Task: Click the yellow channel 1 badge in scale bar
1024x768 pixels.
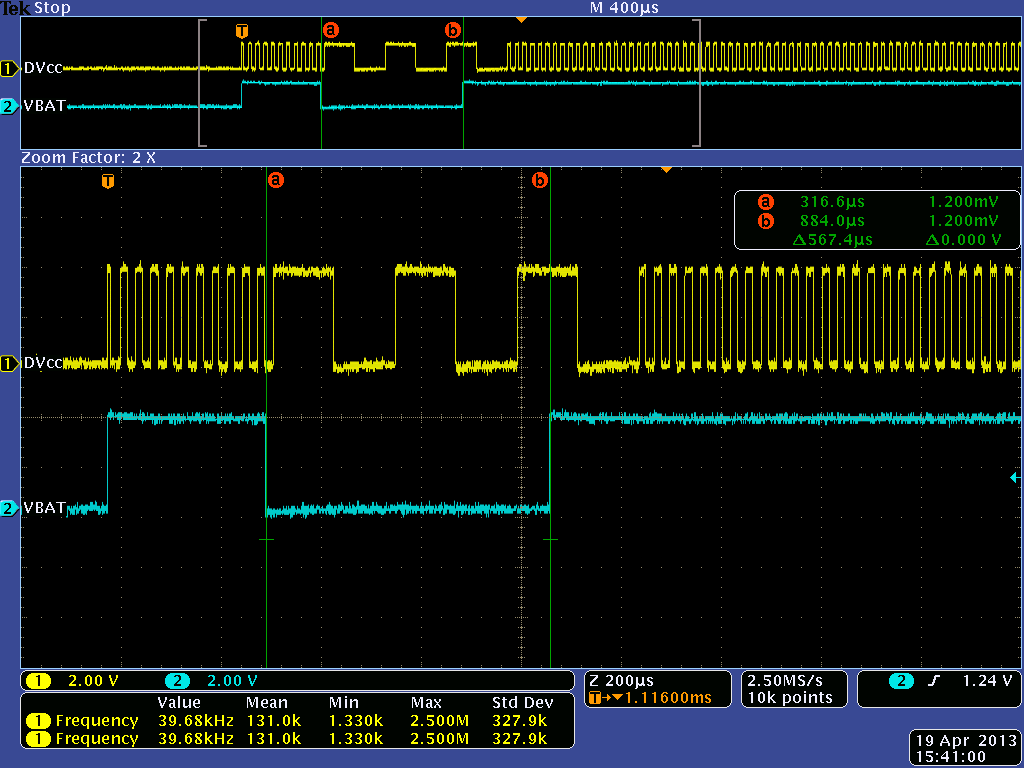Action: point(39,681)
